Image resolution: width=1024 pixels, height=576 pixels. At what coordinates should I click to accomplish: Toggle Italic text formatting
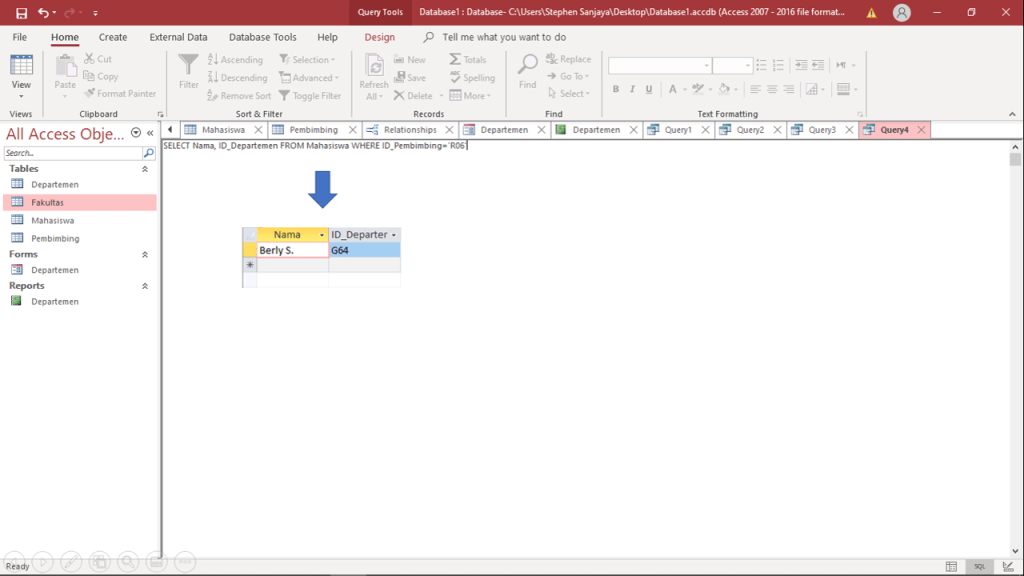(631, 89)
